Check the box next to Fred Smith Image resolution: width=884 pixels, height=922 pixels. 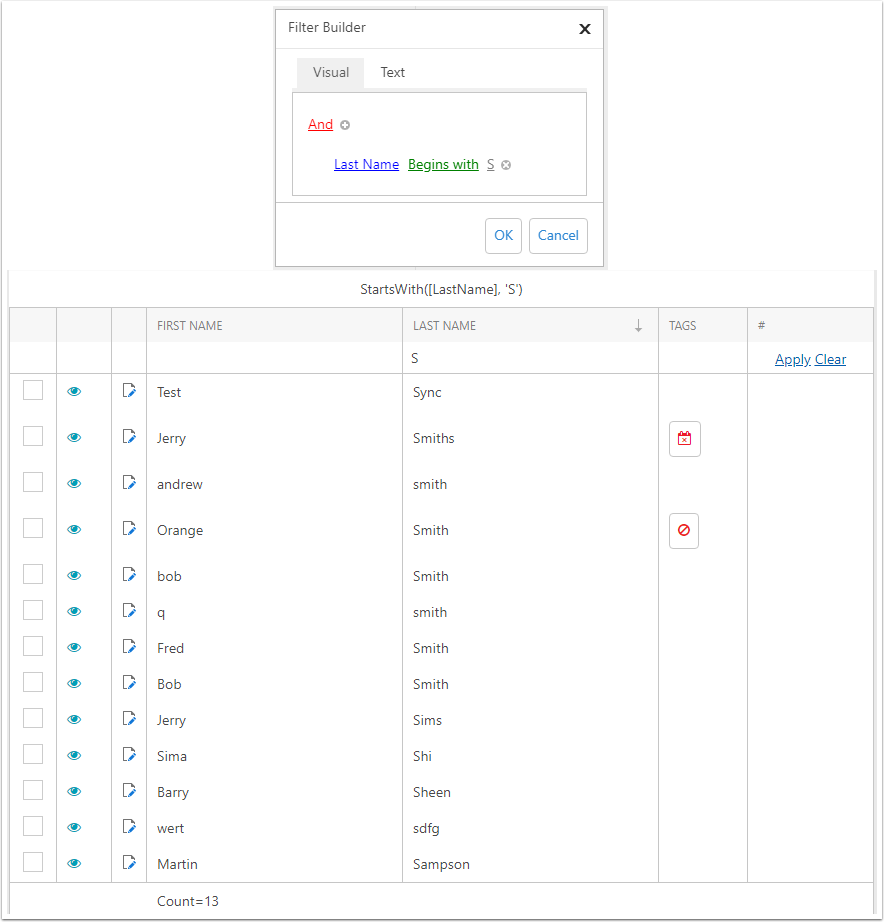[33, 646]
